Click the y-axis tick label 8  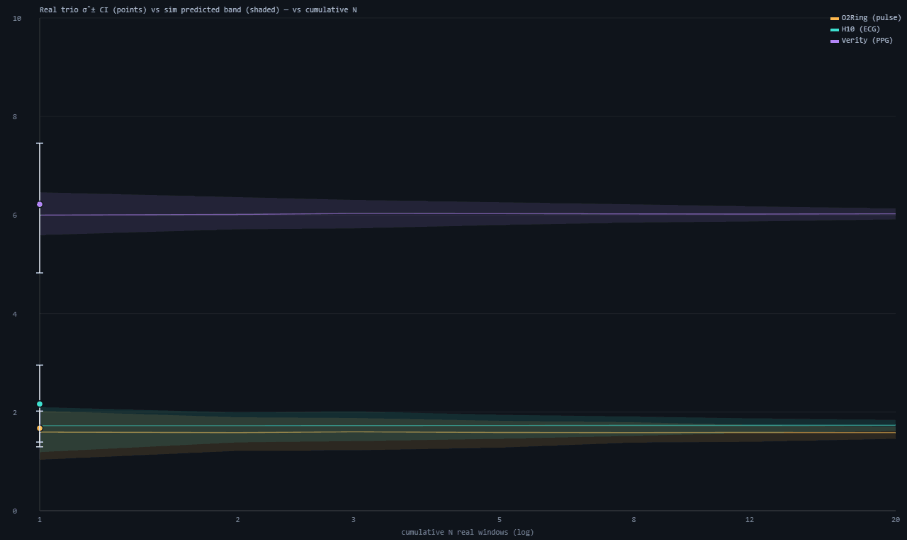tap(15, 117)
